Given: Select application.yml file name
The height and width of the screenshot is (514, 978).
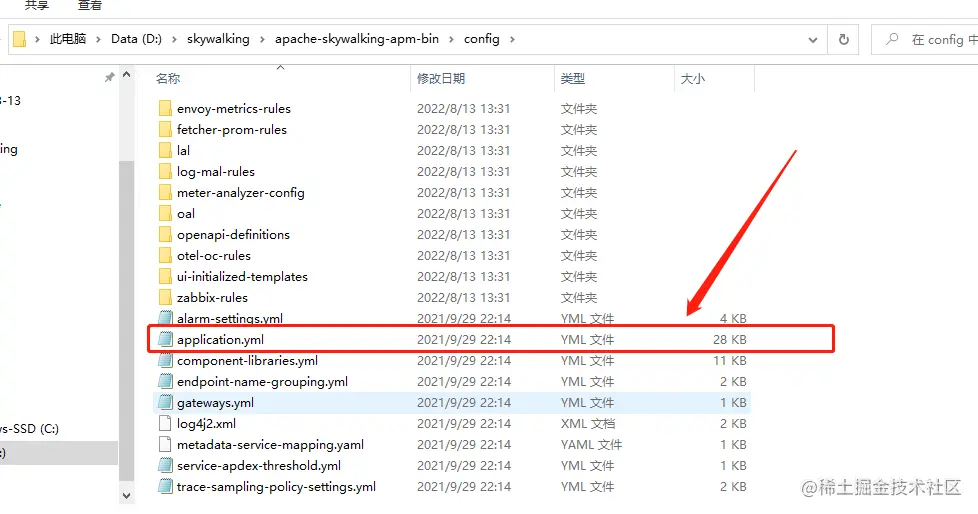Looking at the screenshot, I should (x=220, y=339).
